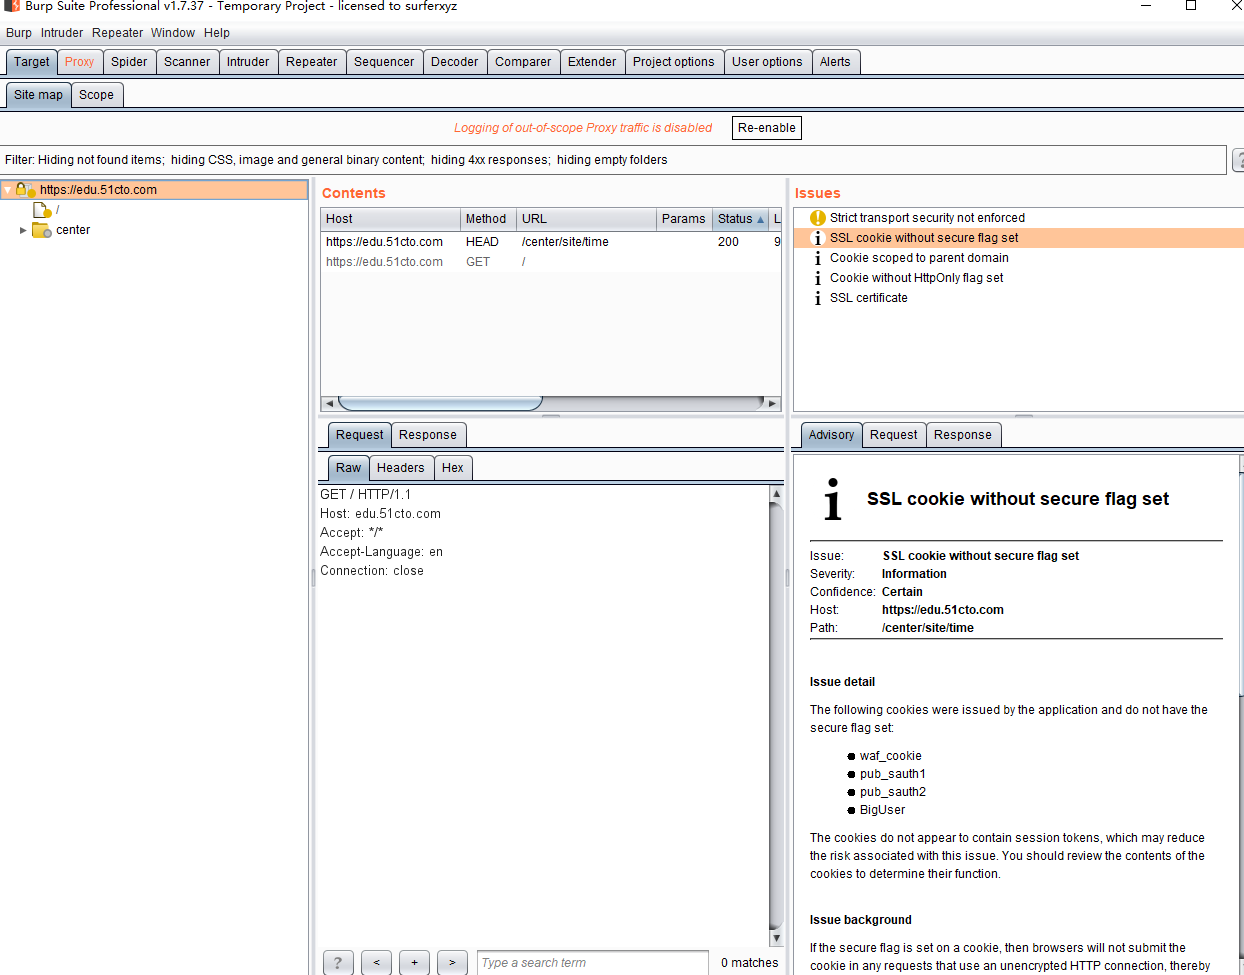
Task: Click the site map filter bar
Action: 613,160
